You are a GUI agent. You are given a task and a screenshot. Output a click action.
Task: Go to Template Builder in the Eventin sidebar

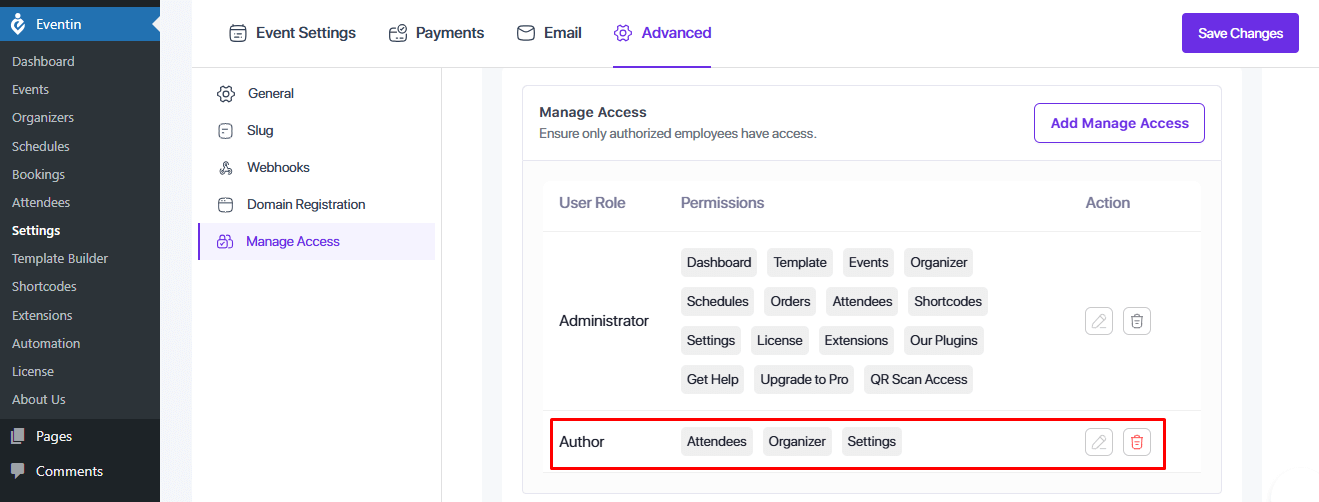[60, 258]
